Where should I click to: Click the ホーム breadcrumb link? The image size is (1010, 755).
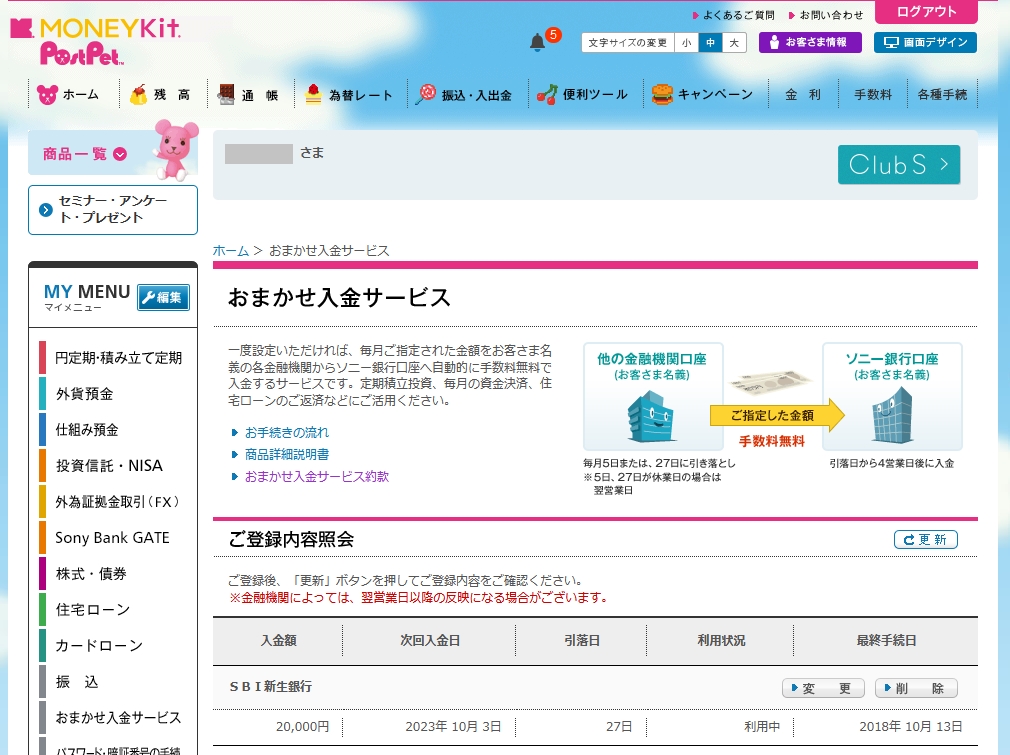(231, 251)
